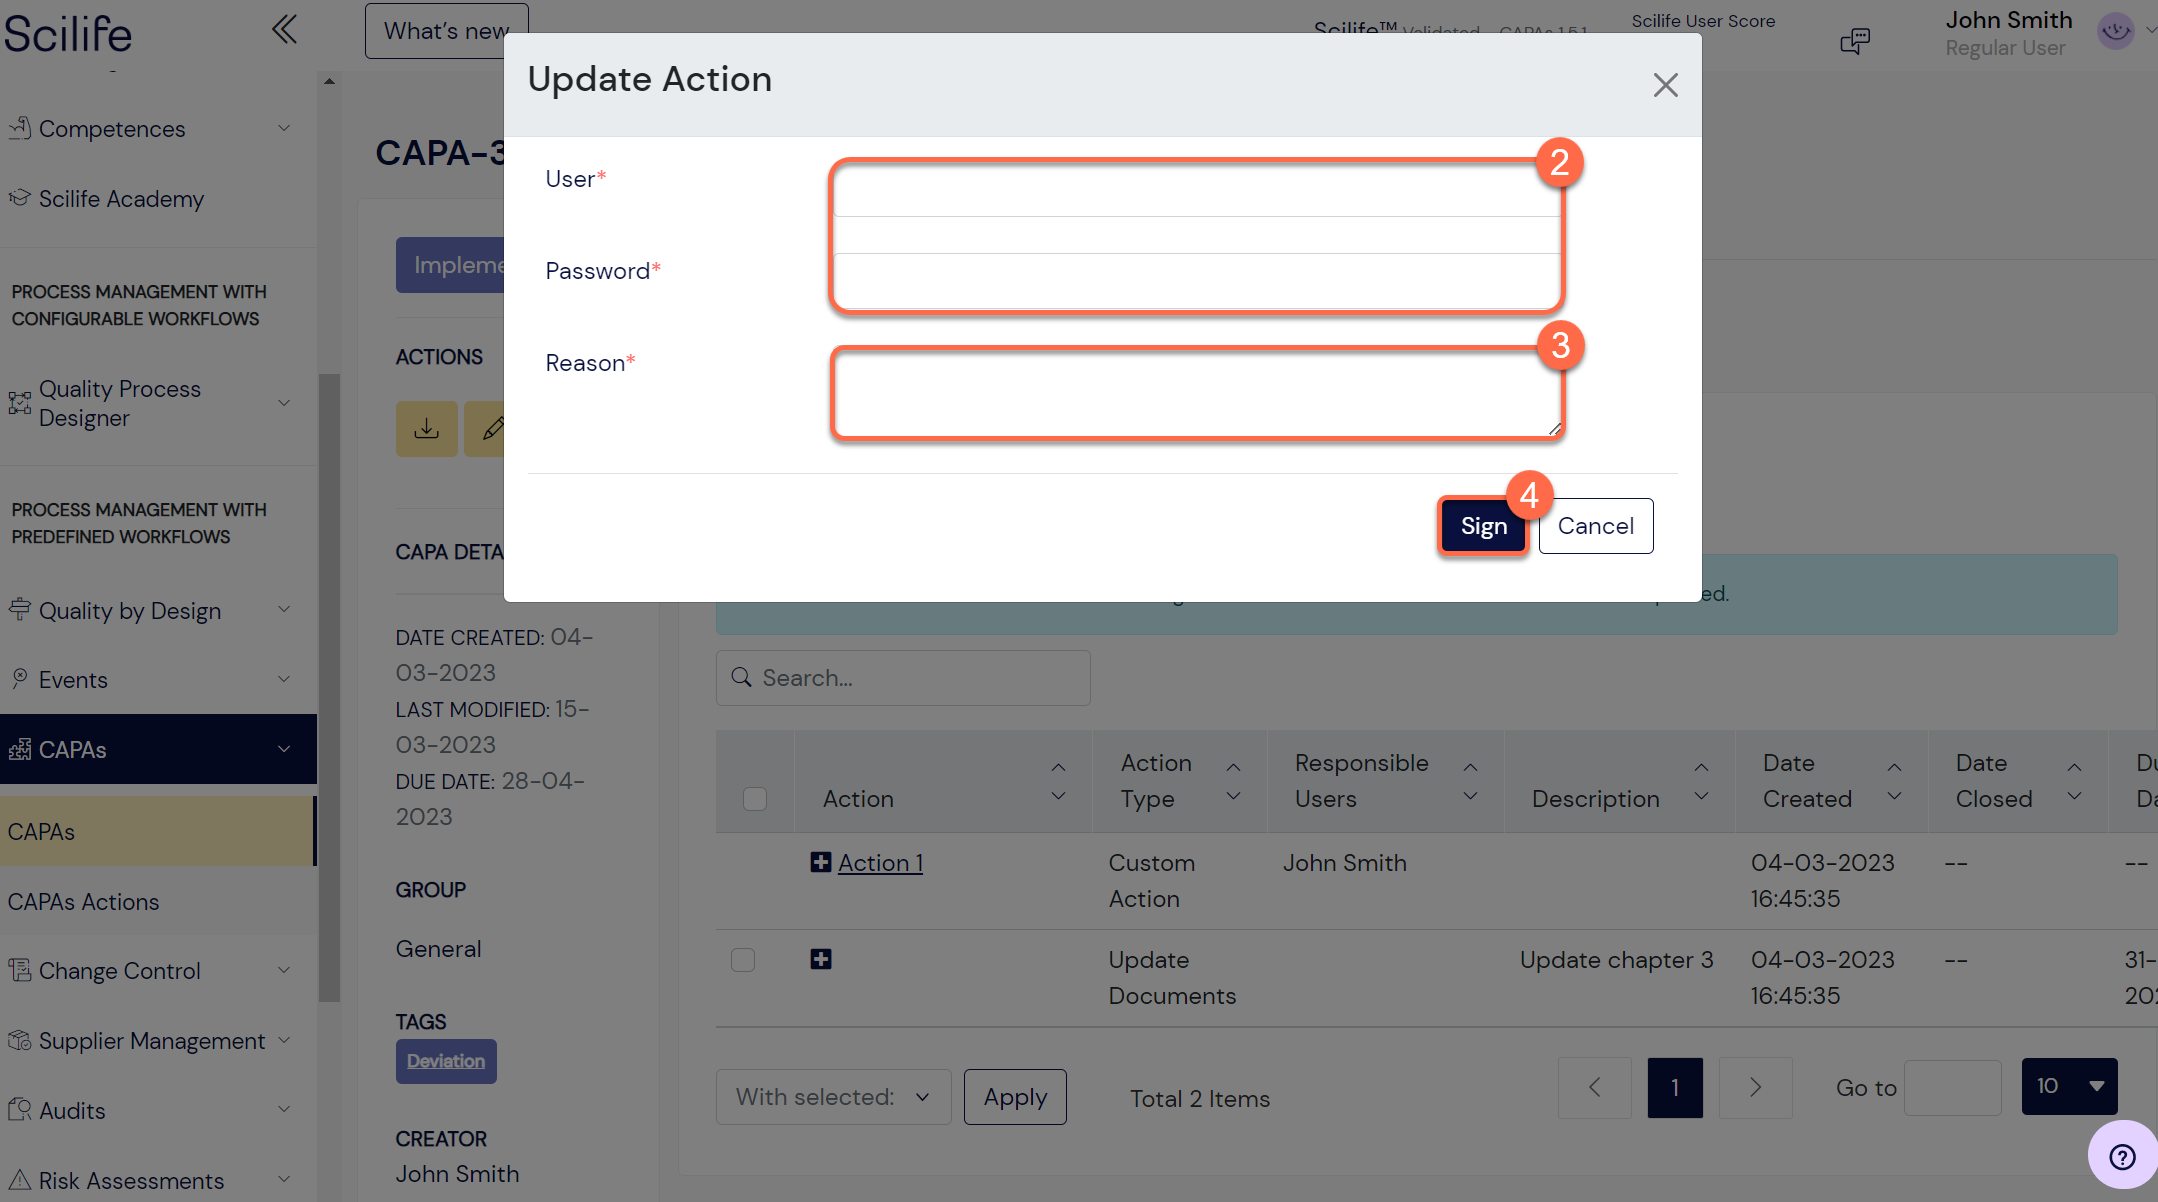Open the 10 items-per-page dropdown
The width and height of the screenshot is (2158, 1202).
[2069, 1086]
